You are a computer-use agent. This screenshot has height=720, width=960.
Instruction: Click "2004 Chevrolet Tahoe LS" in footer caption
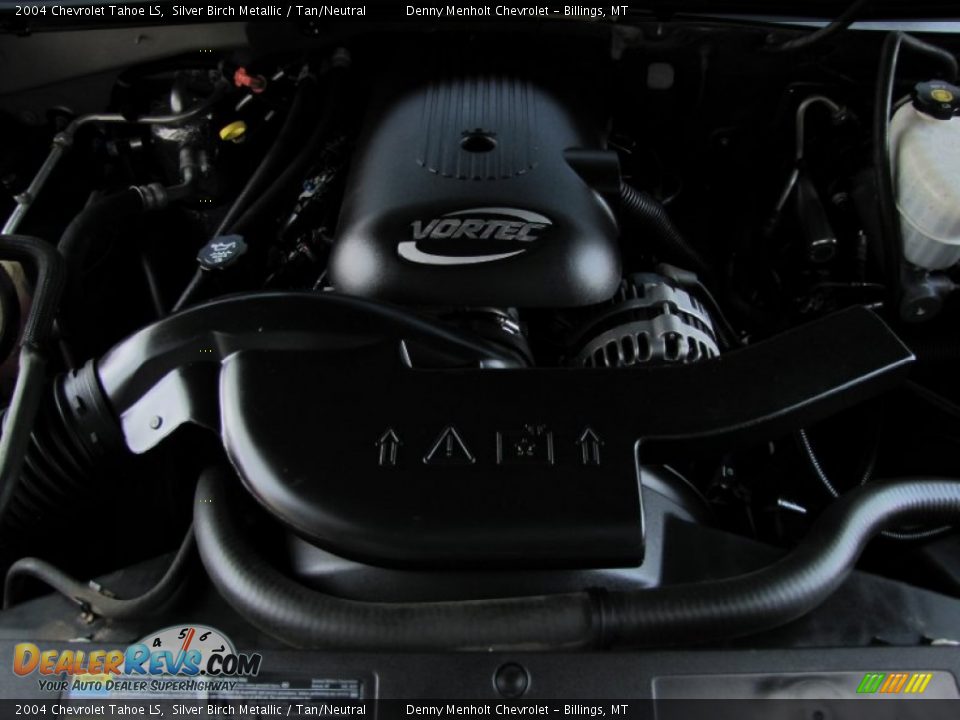pyautogui.click(x=89, y=710)
